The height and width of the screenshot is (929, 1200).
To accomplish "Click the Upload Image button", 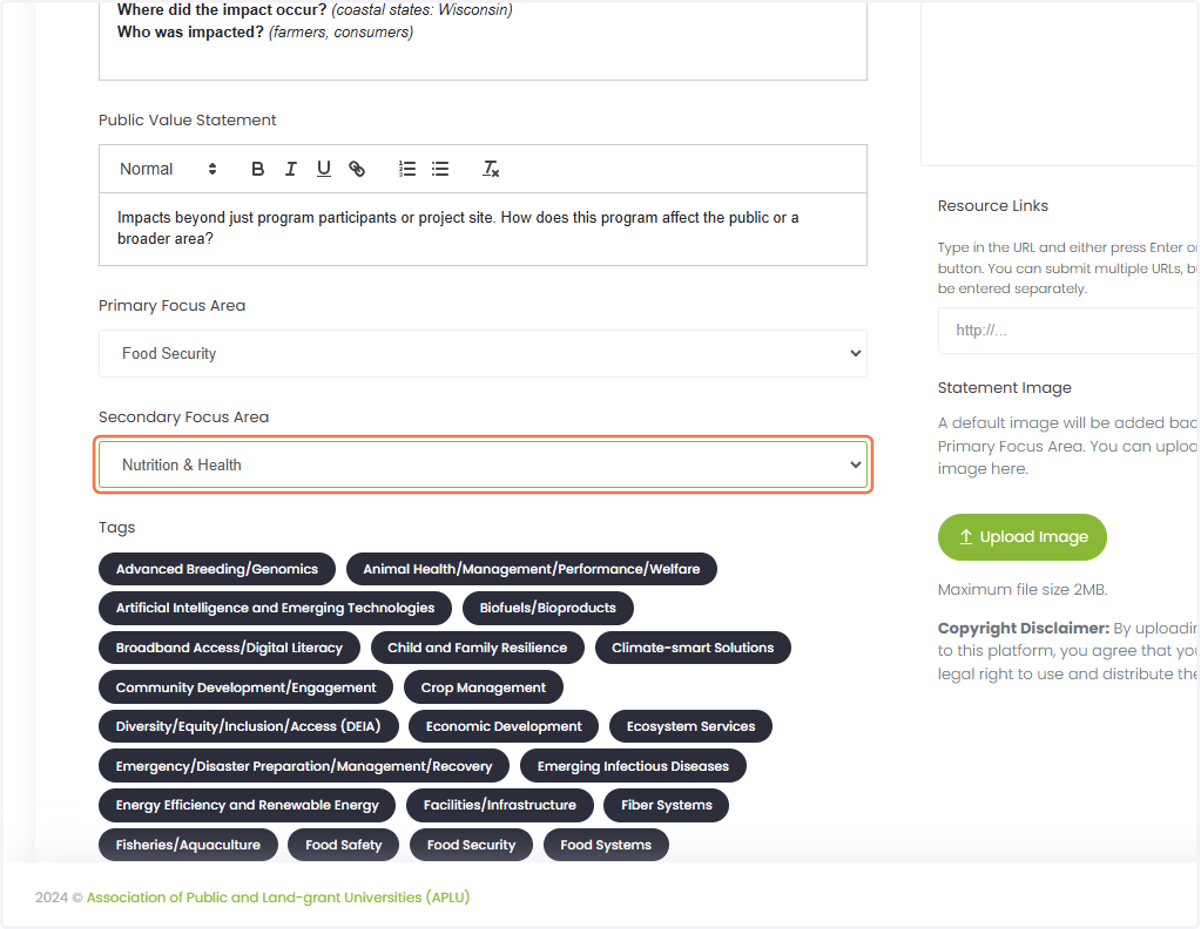I will [x=1022, y=537].
